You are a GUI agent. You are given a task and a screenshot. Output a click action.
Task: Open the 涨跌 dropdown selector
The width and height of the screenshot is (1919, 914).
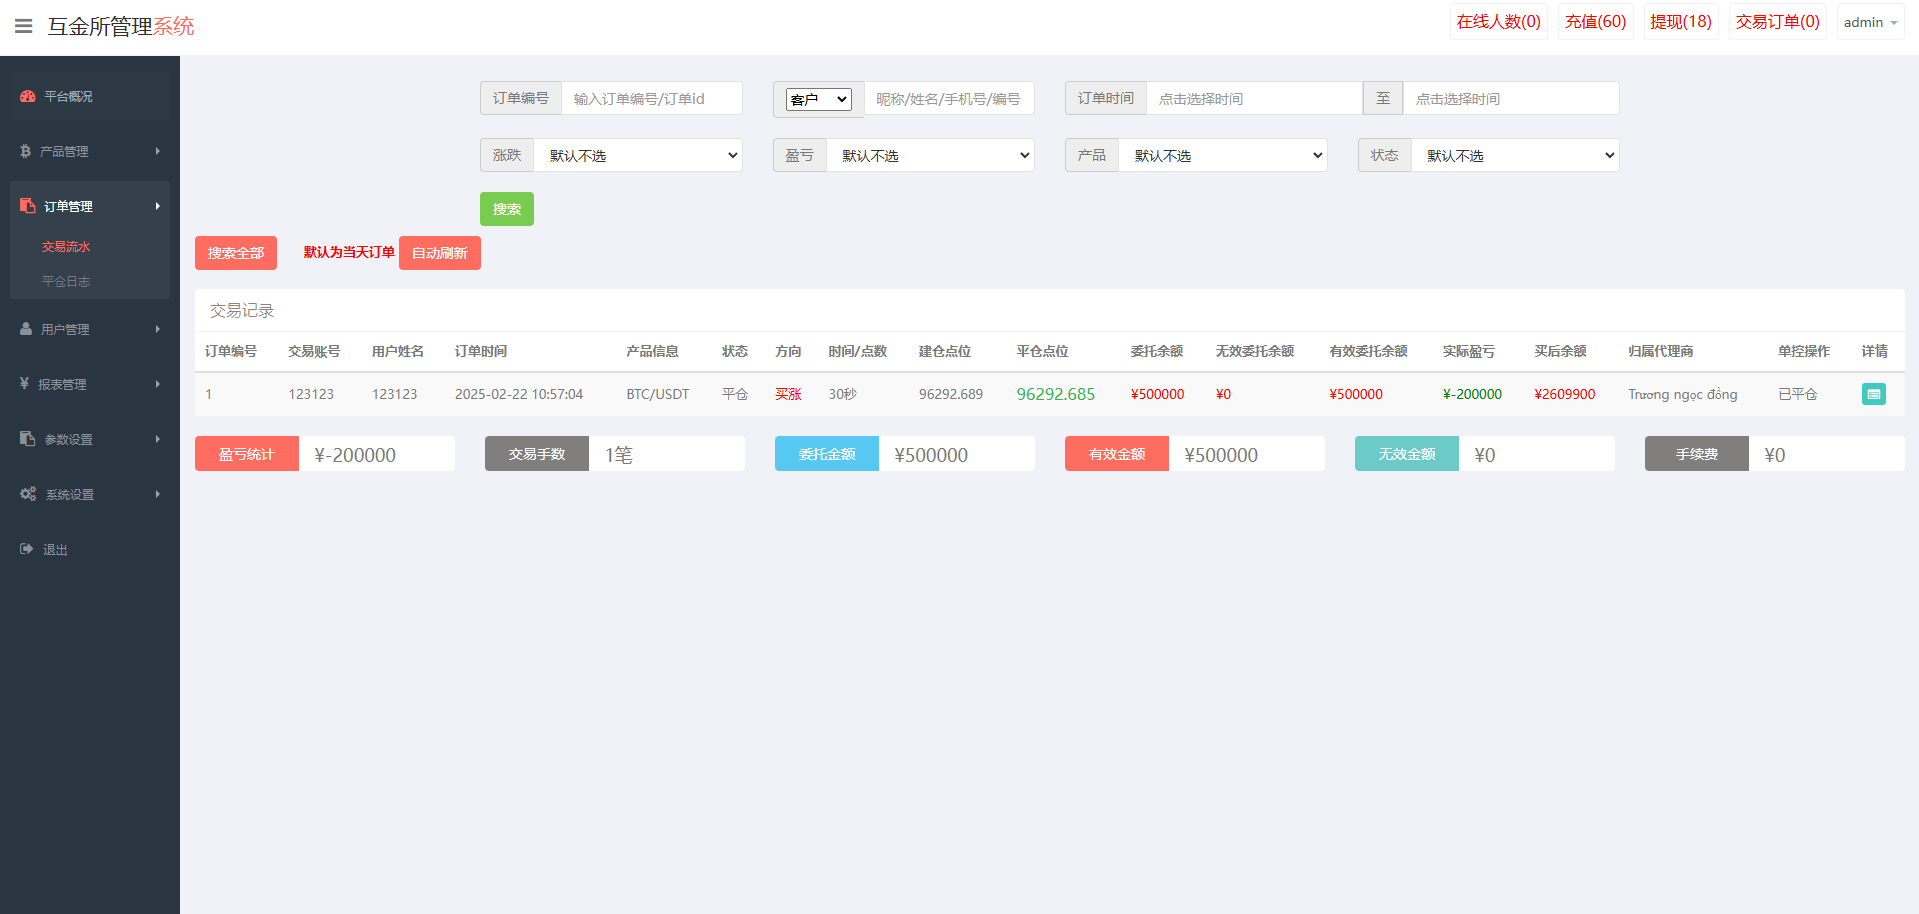[638, 155]
